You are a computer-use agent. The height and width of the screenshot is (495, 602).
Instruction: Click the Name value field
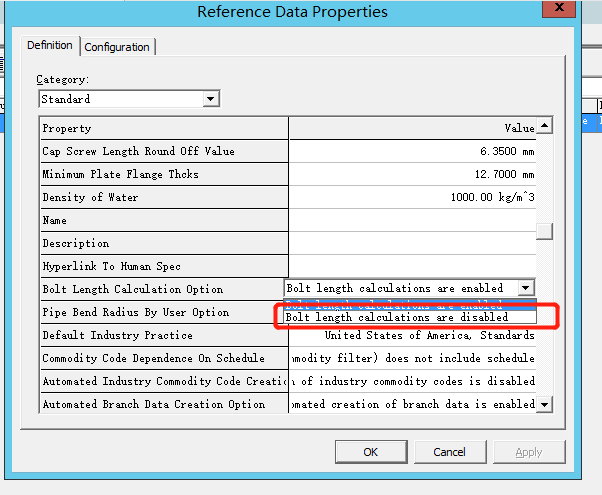pos(412,220)
